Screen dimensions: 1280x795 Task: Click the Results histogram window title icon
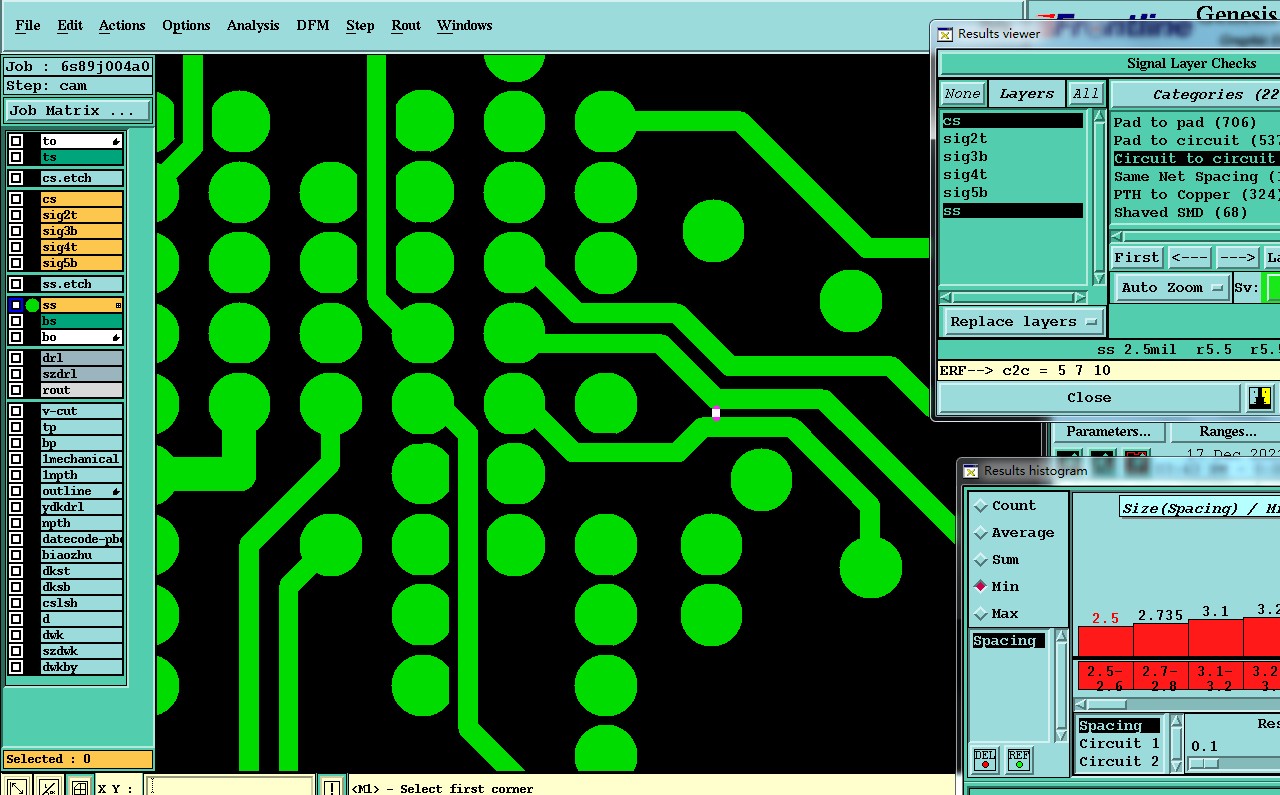point(971,471)
